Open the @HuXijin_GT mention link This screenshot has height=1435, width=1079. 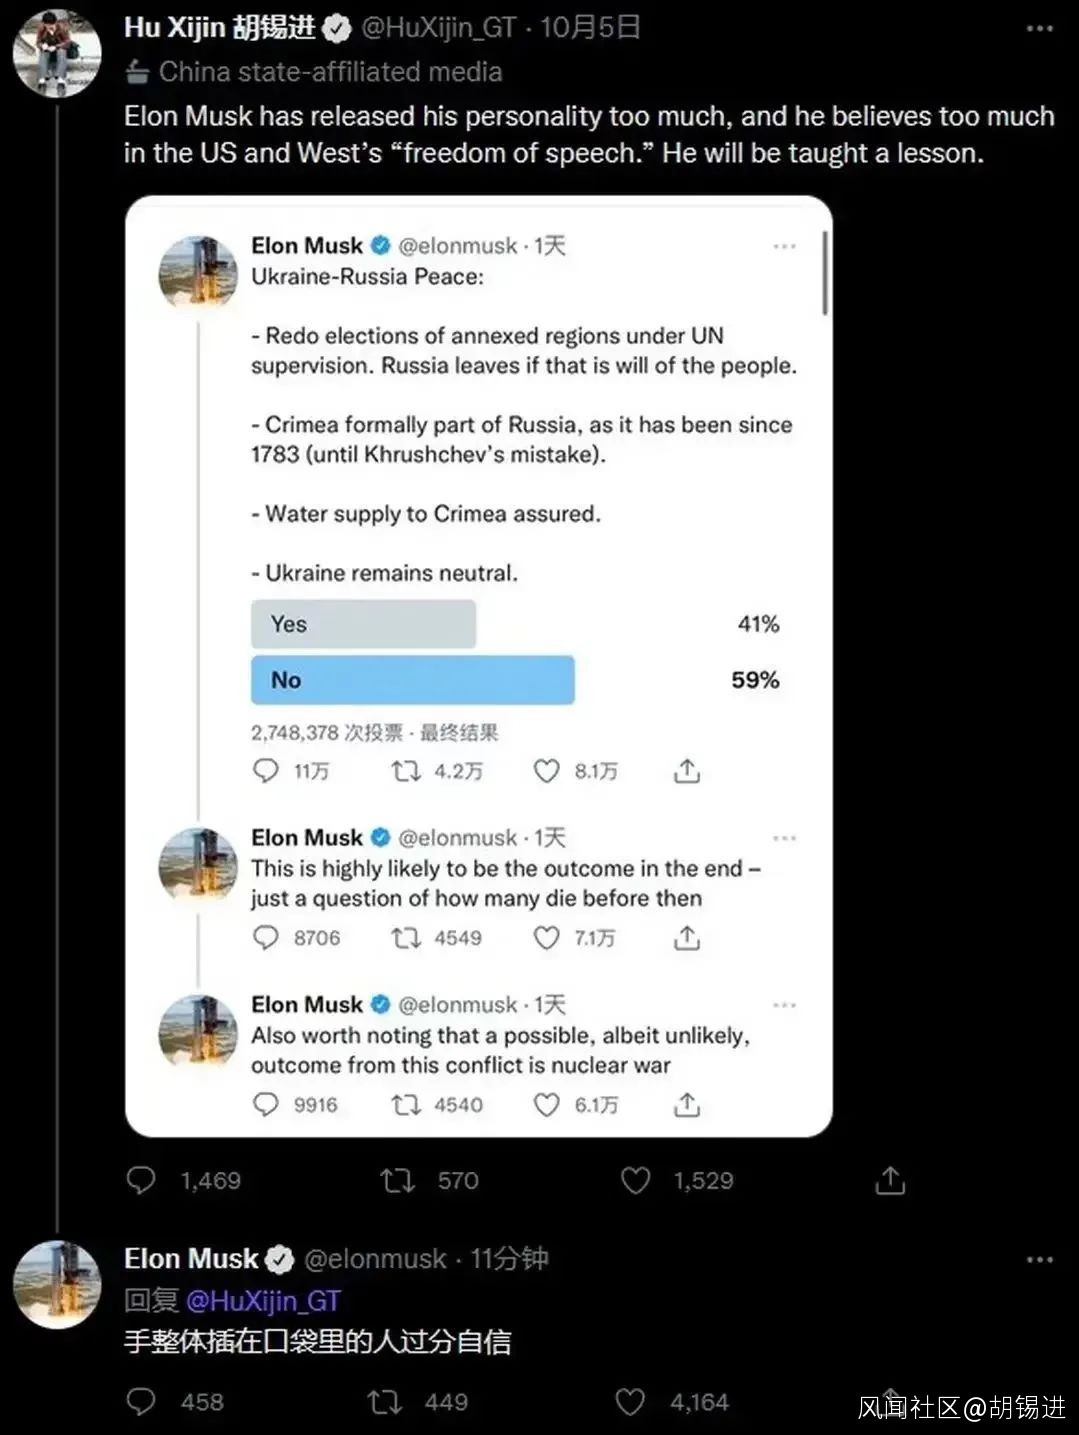pos(263,1301)
